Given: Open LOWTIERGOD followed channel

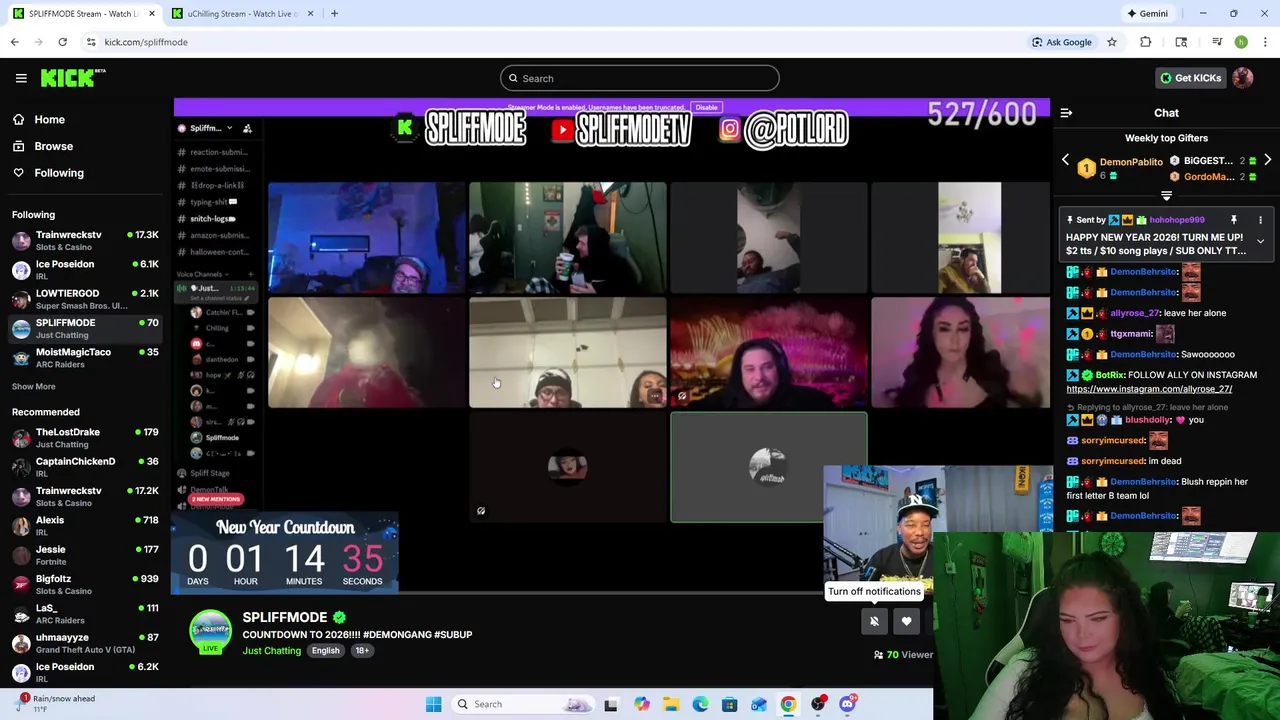Looking at the screenshot, I should tap(85, 299).
